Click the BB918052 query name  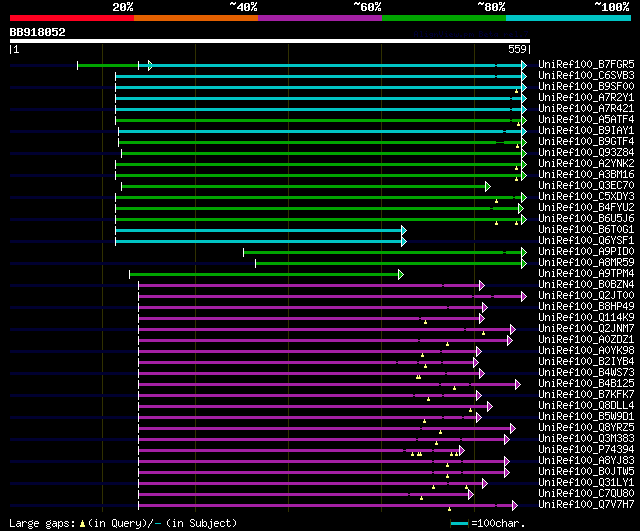point(38,32)
